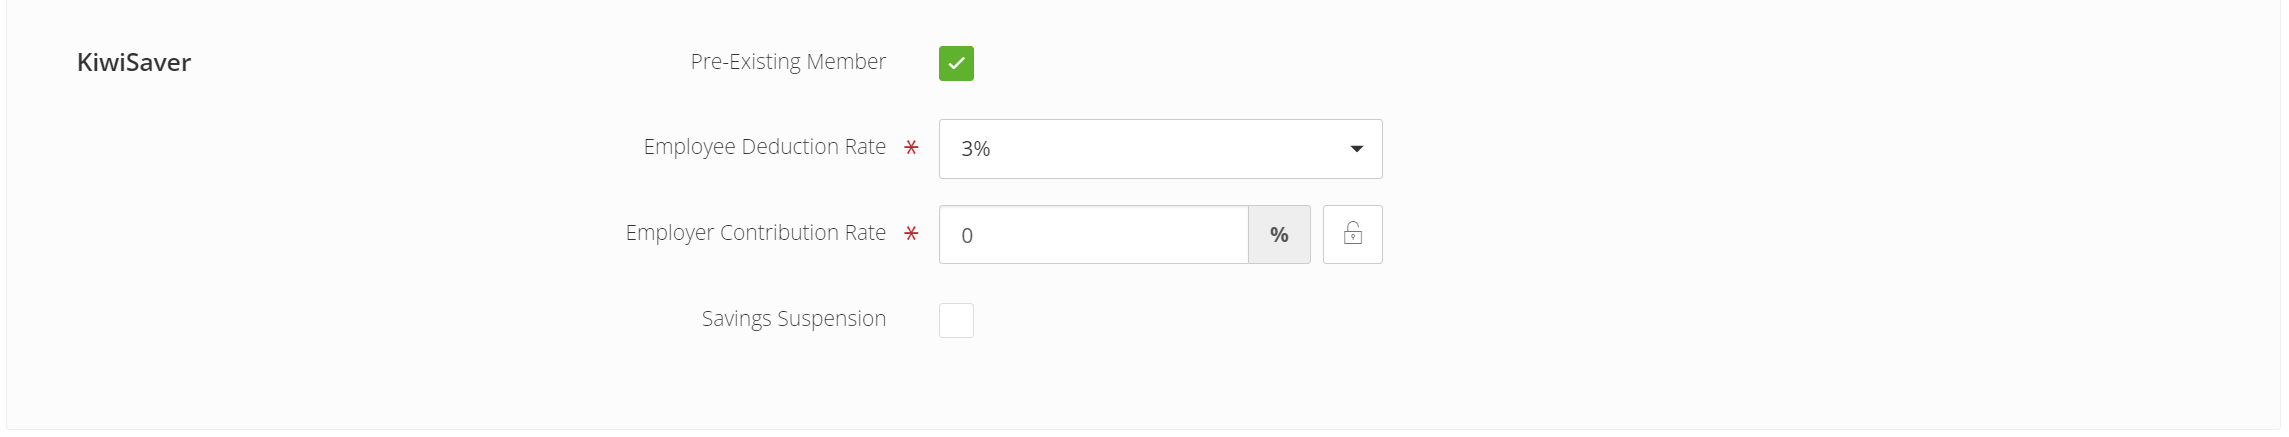Click the dropdown caret arrow beside 3%
The image size is (2289, 437).
tap(1356, 149)
